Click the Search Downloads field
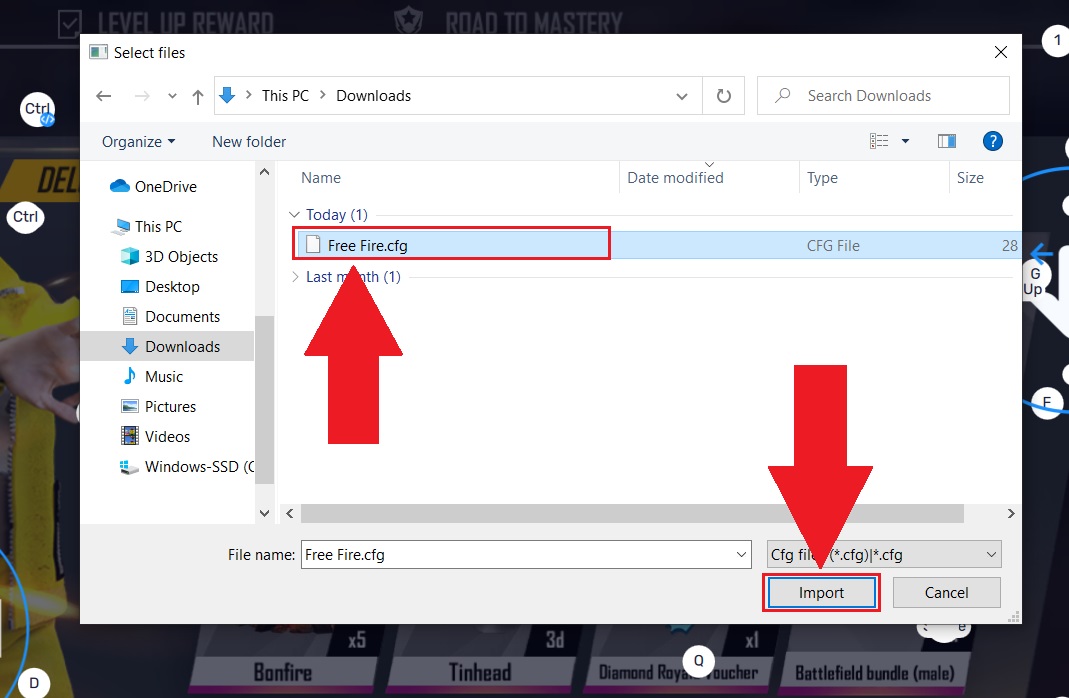Viewport: 1069px width, 698px height. point(883,95)
